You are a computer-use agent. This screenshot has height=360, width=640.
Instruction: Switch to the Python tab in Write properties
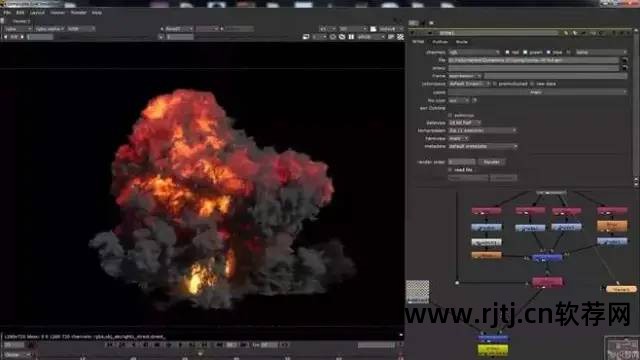[x=440, y=42]
